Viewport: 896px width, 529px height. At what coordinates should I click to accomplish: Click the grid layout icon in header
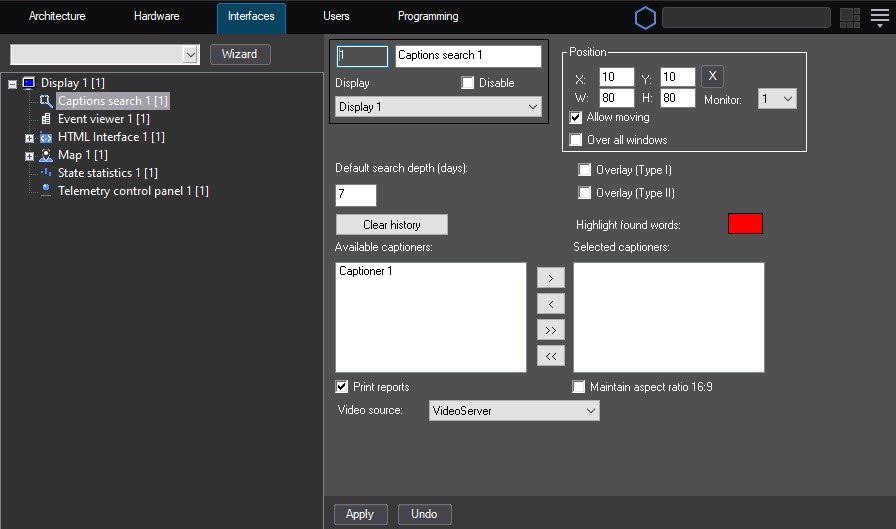849,17
